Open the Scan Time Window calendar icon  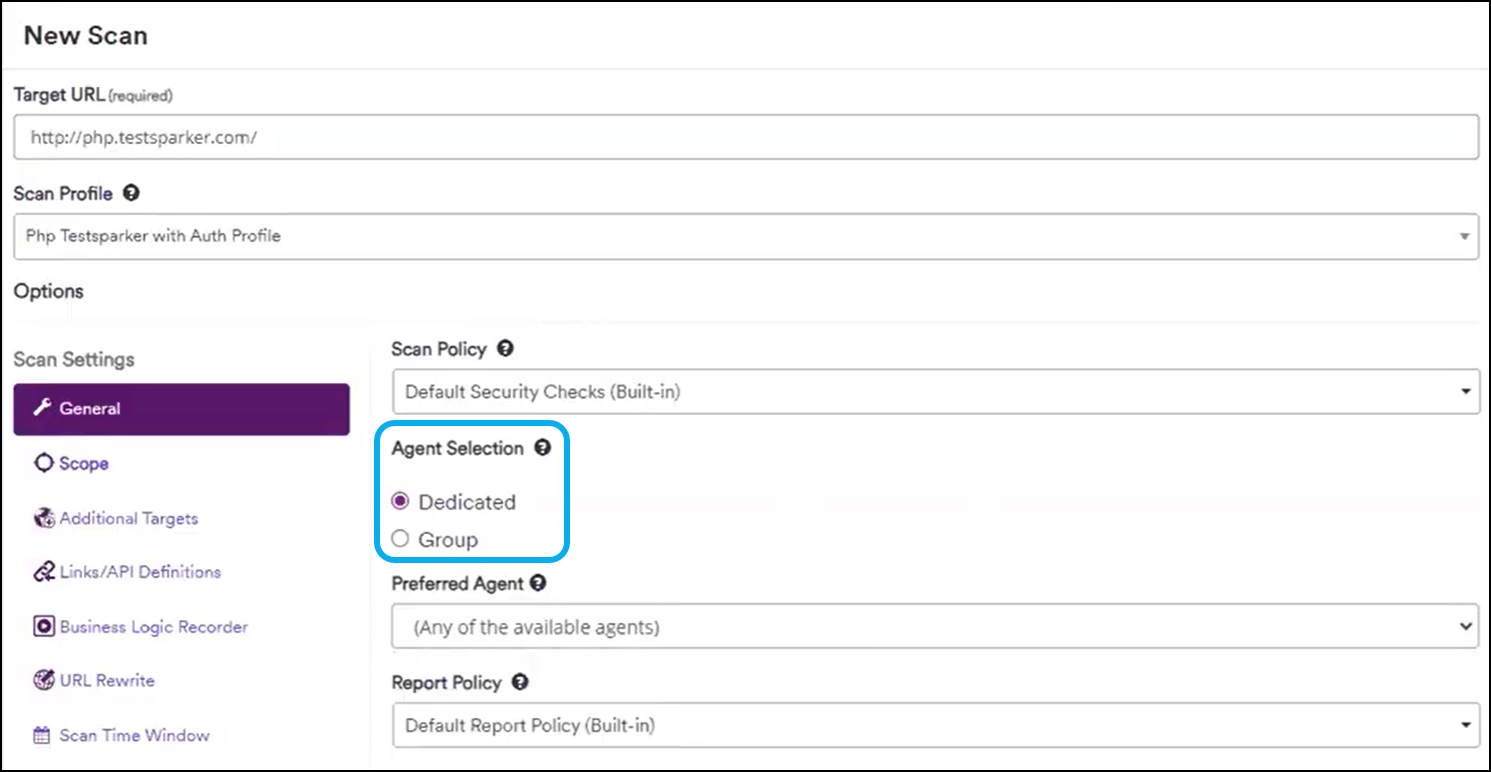[x=44, y=734]
